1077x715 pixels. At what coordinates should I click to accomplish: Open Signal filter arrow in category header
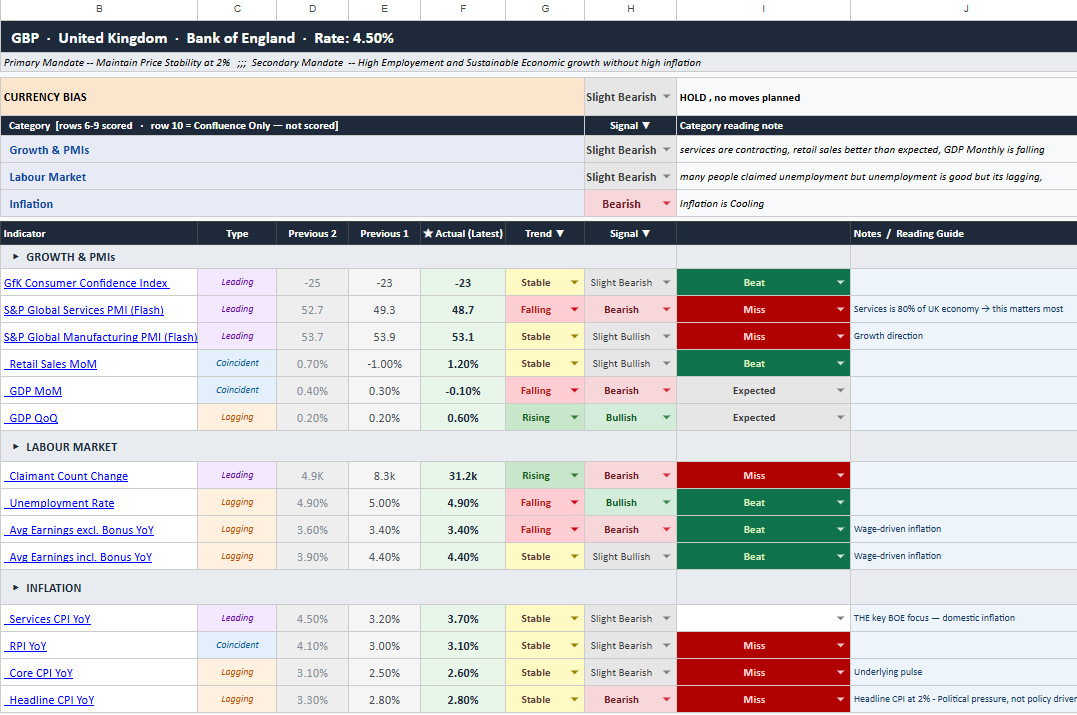click(x=645, y=126)
